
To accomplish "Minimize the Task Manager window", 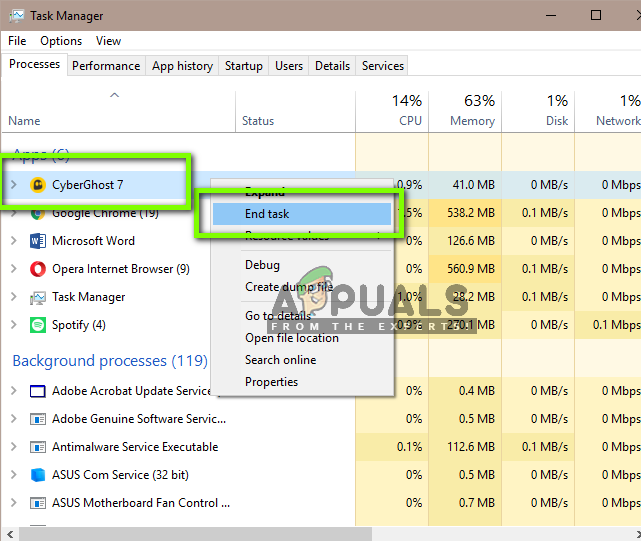I will pyautogui.click(x=551, y=16).
